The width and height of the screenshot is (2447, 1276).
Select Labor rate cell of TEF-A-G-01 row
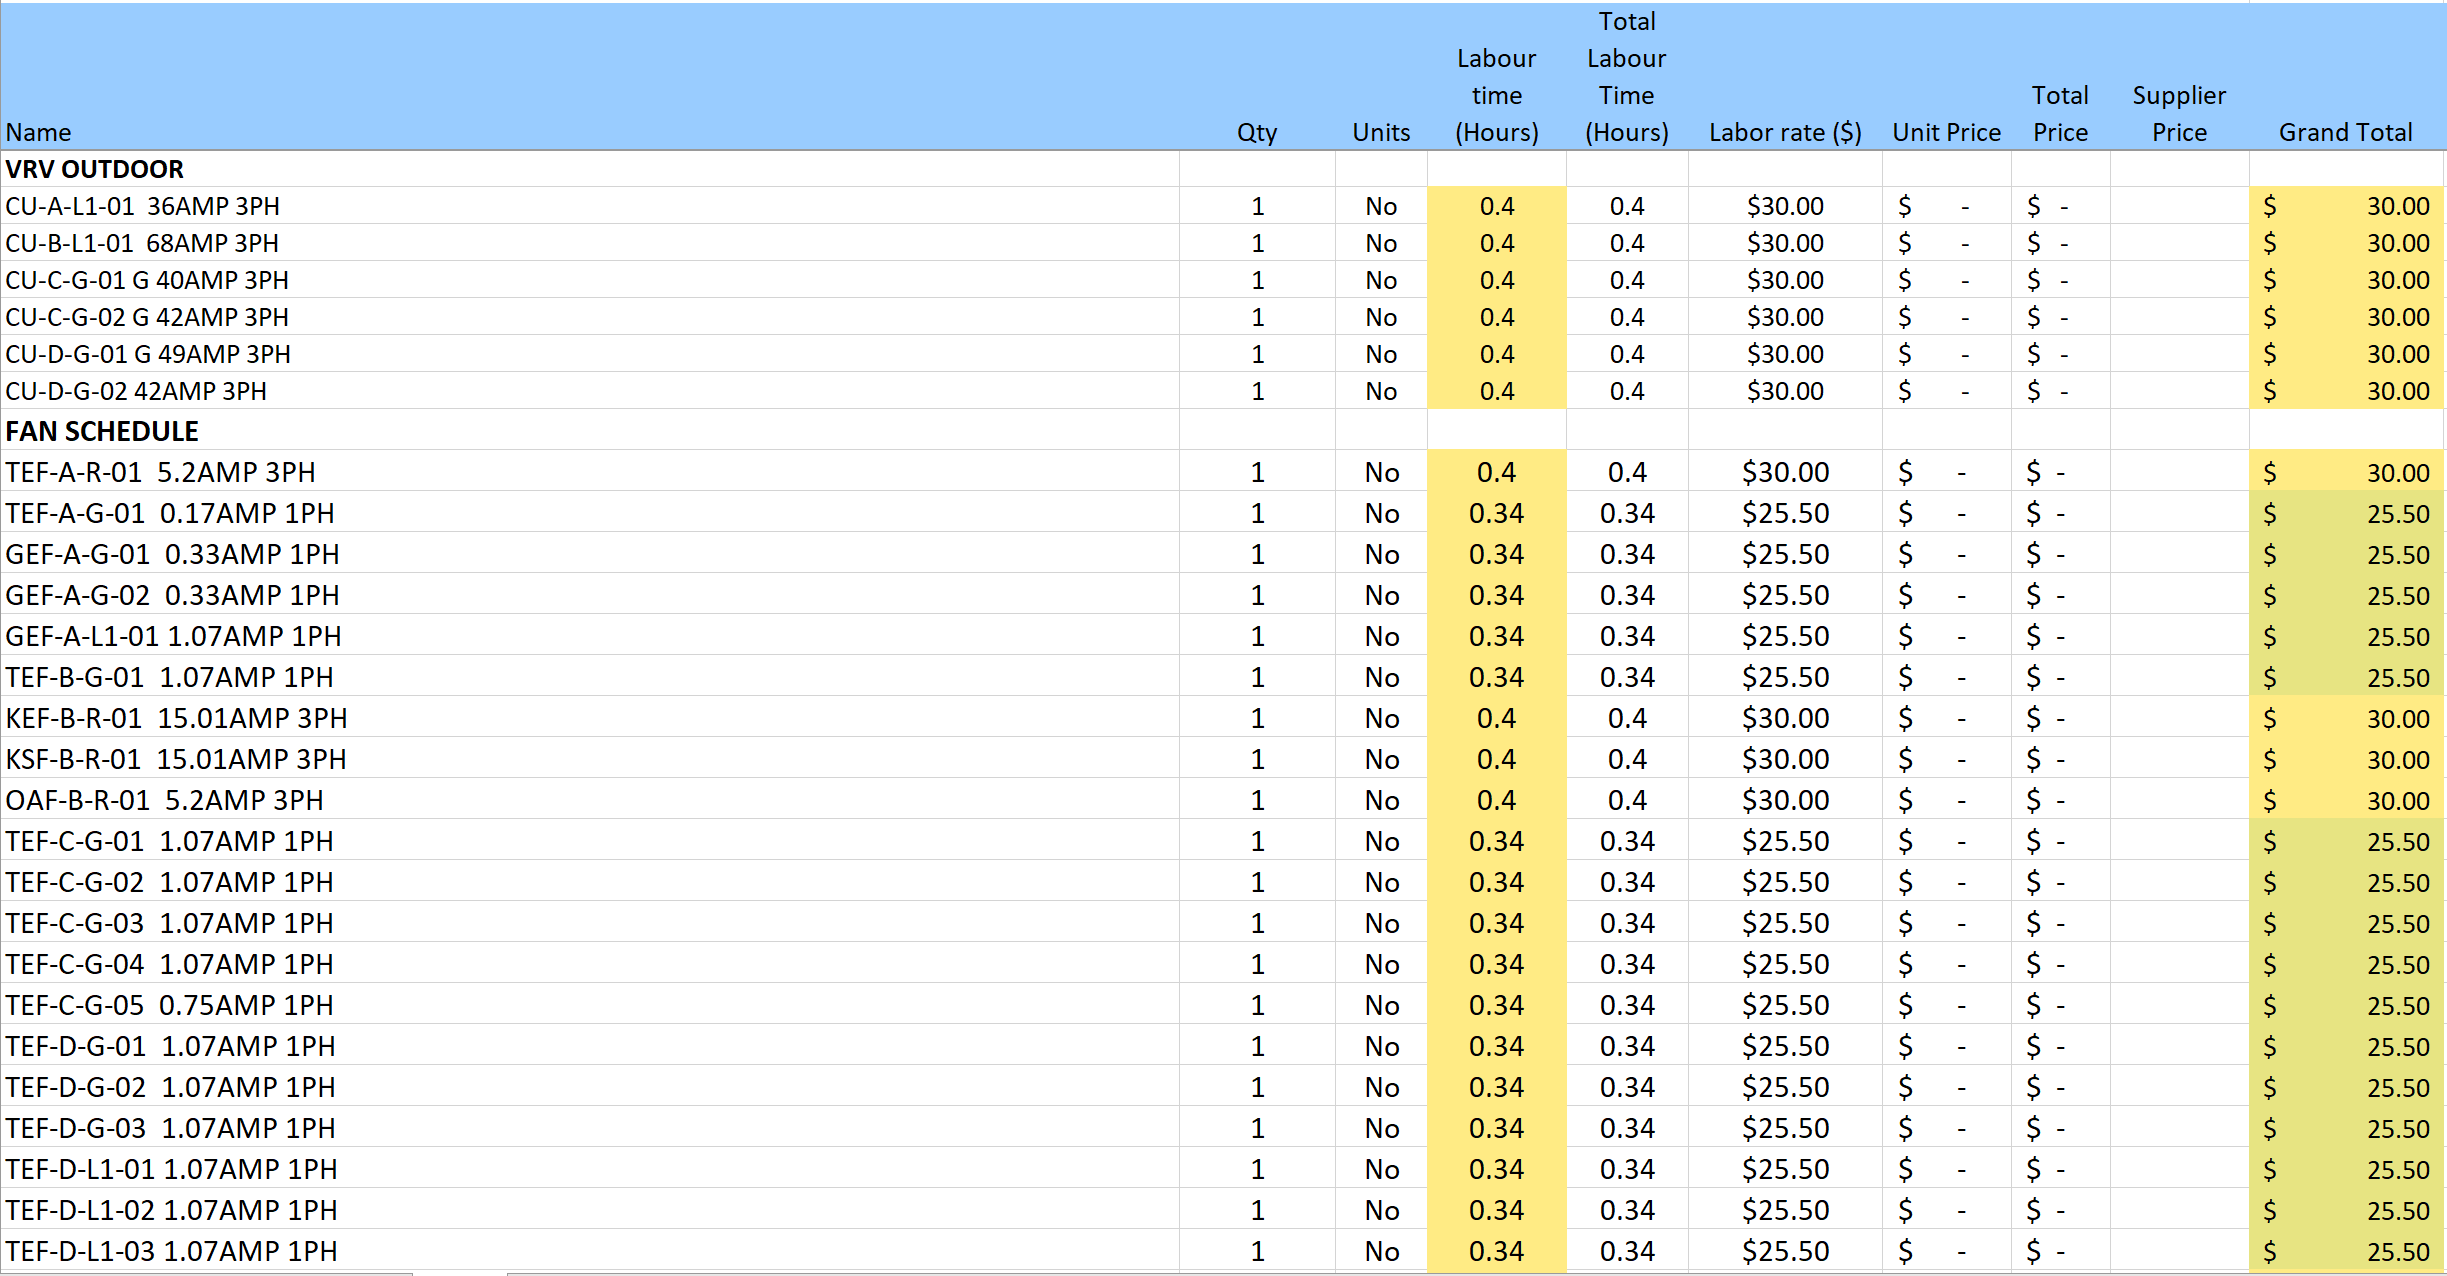pyautogui.click(x=1784, y=513)
